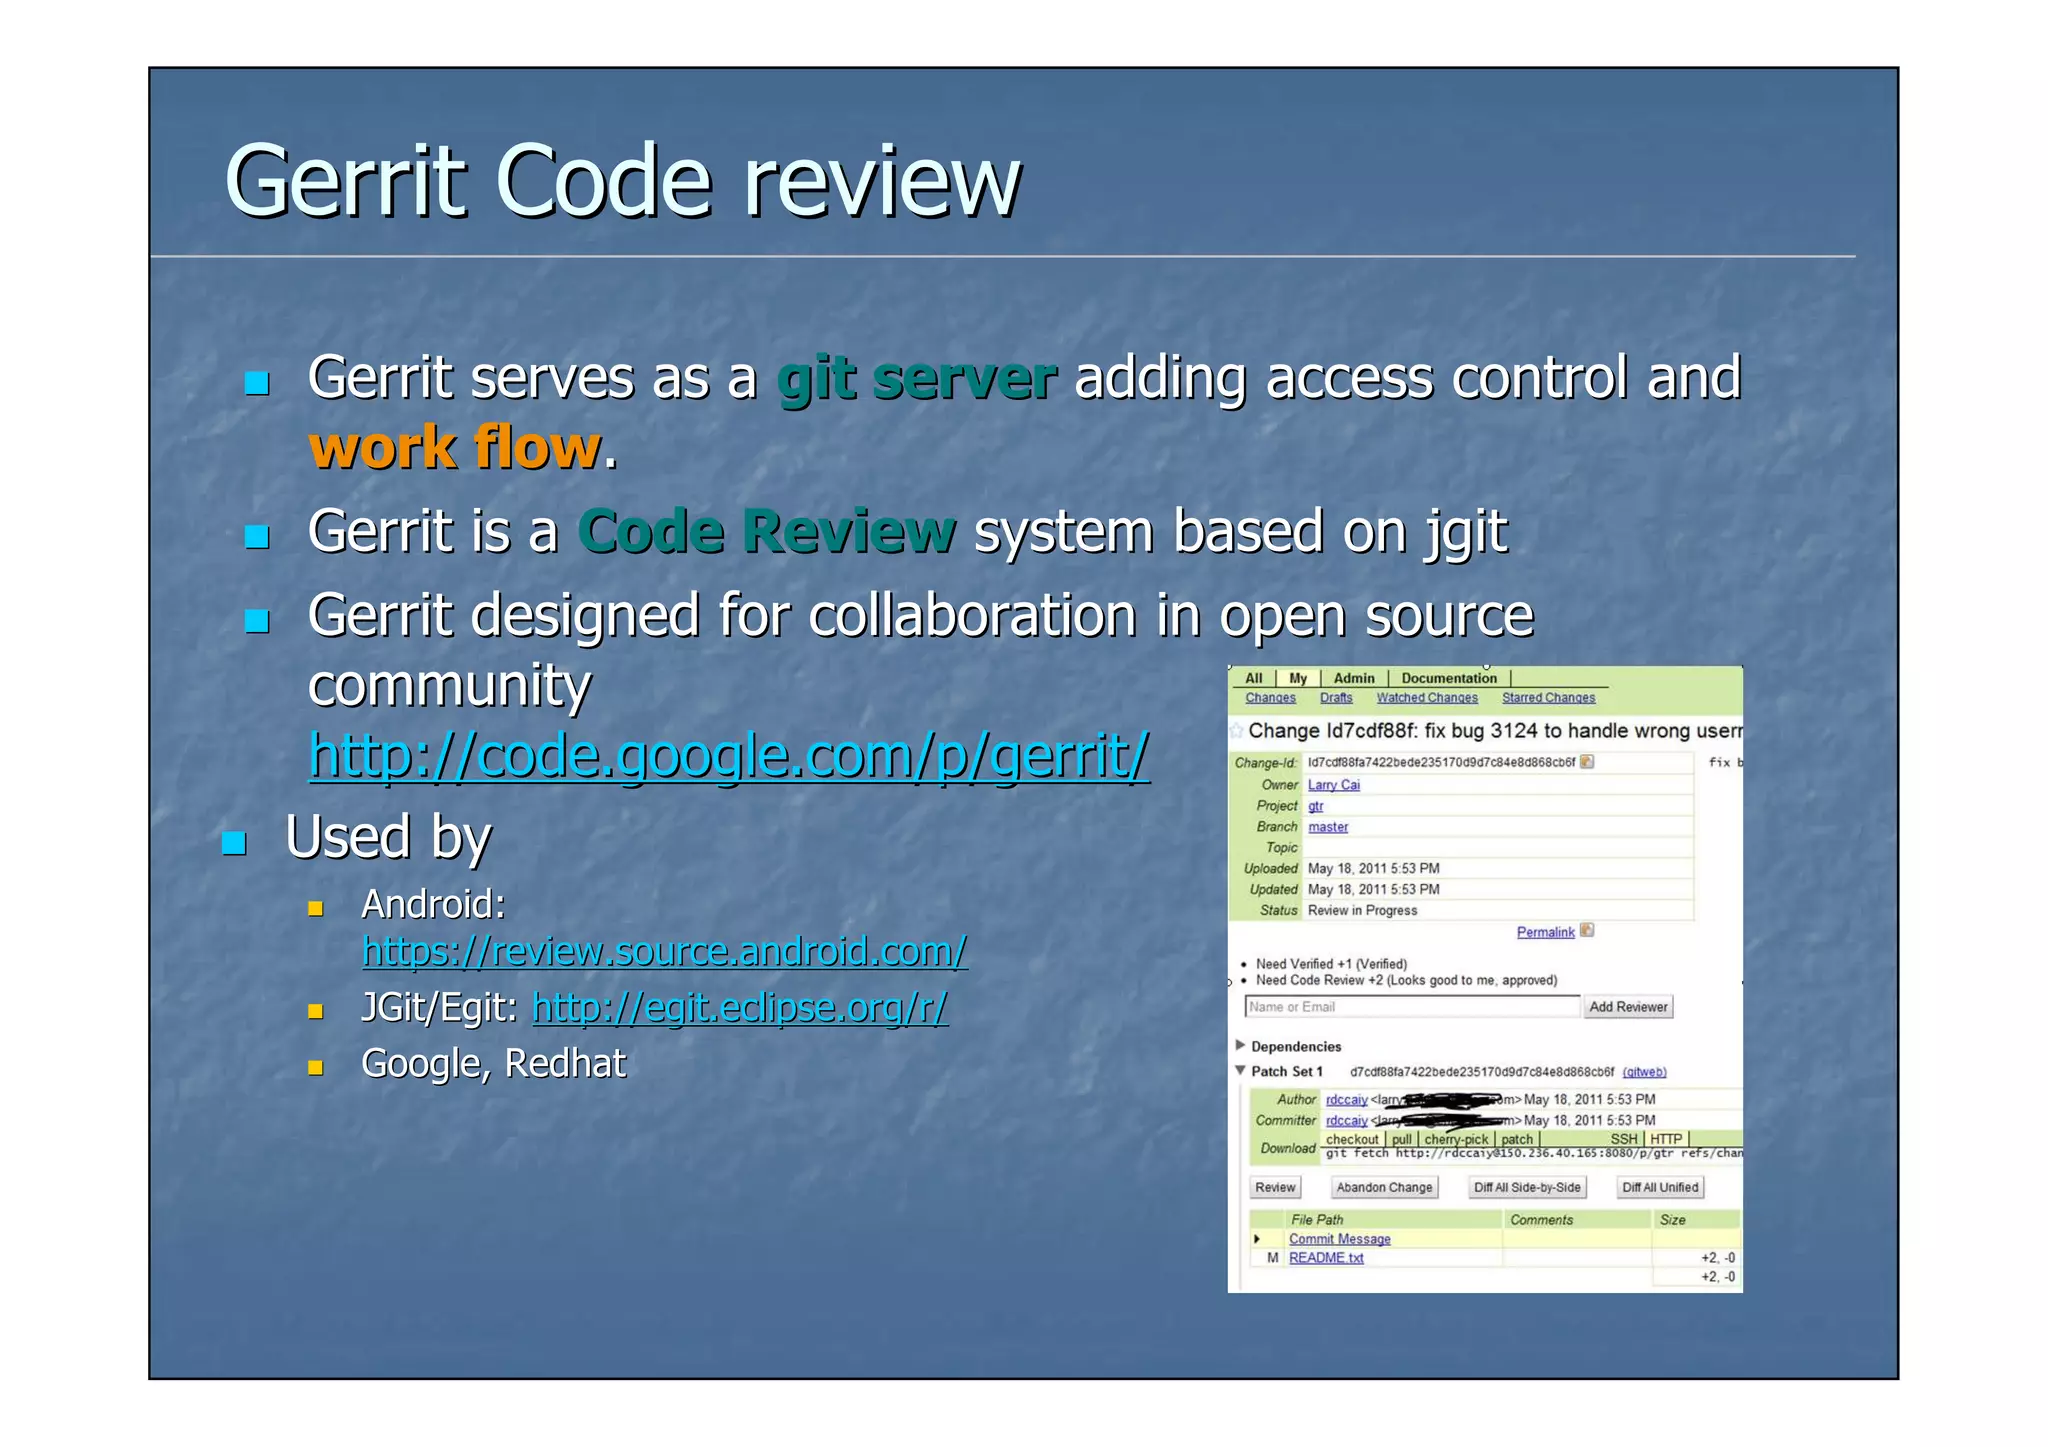Open owner Larry Cai's link
Screen dimensions: 2048x1447
(1334, 785)
